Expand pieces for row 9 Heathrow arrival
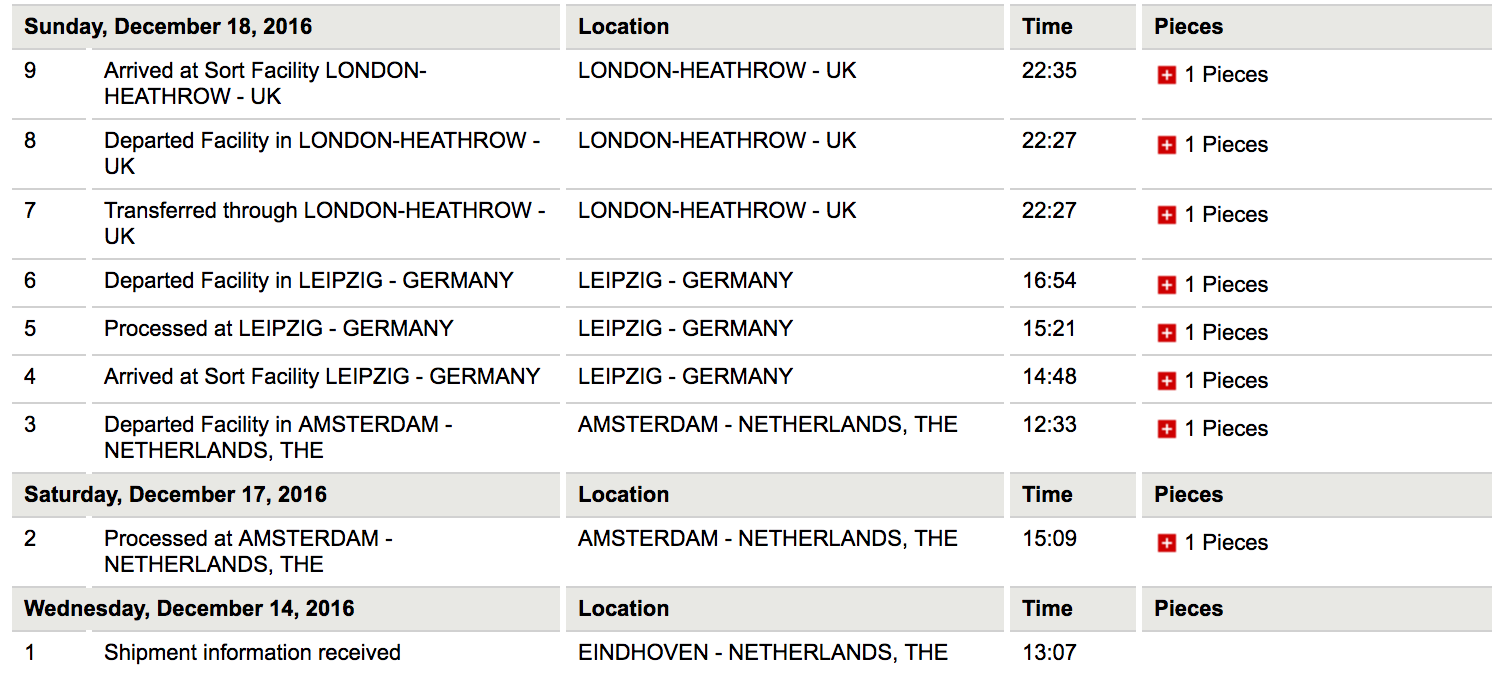 click(x=1166, y=75)
